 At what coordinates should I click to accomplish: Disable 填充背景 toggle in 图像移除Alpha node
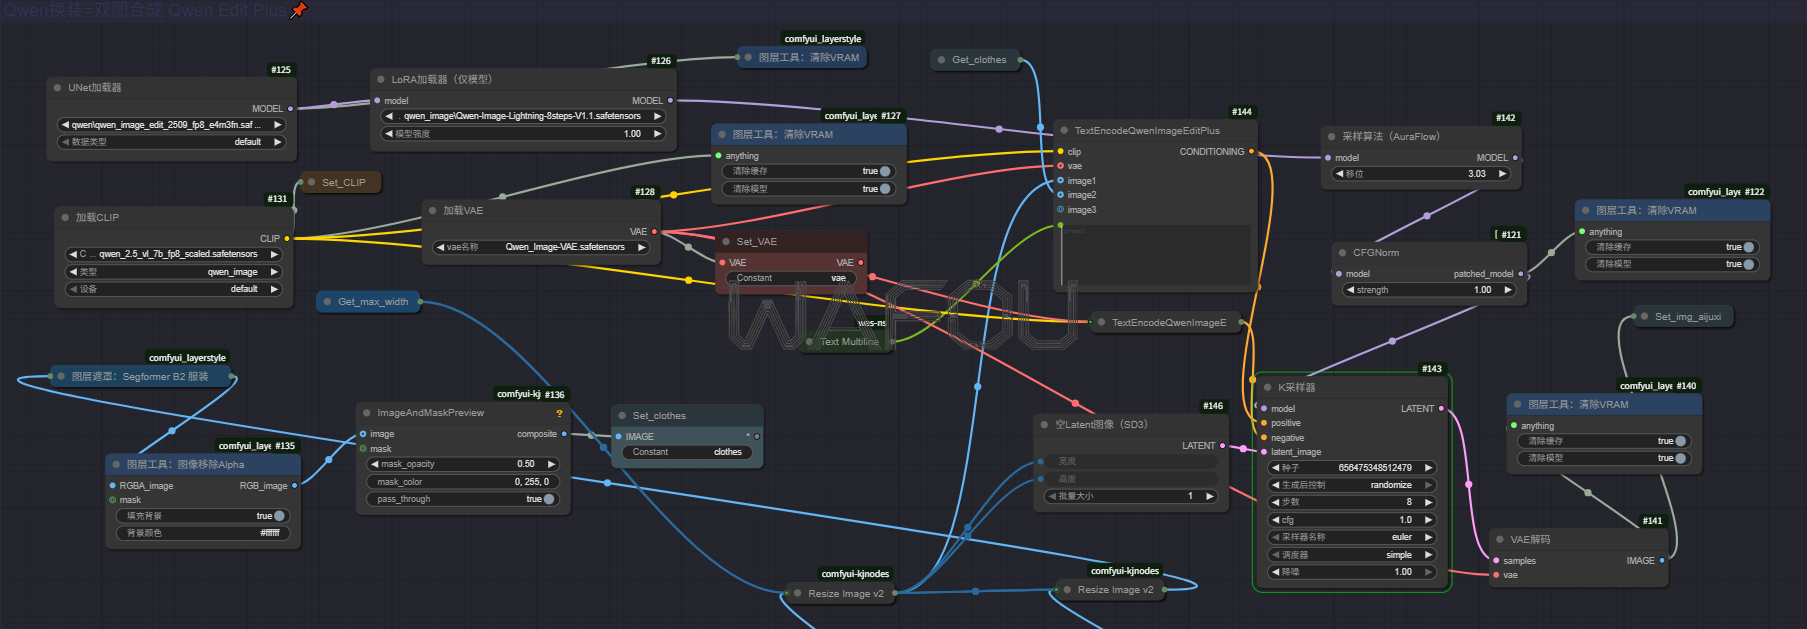point(278,516)
